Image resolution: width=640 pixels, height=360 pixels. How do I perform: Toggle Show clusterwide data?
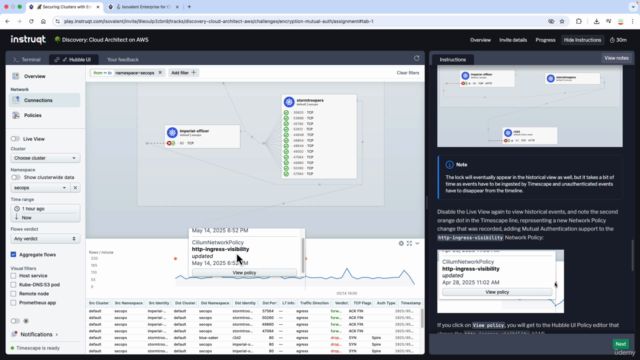[16, 178]
